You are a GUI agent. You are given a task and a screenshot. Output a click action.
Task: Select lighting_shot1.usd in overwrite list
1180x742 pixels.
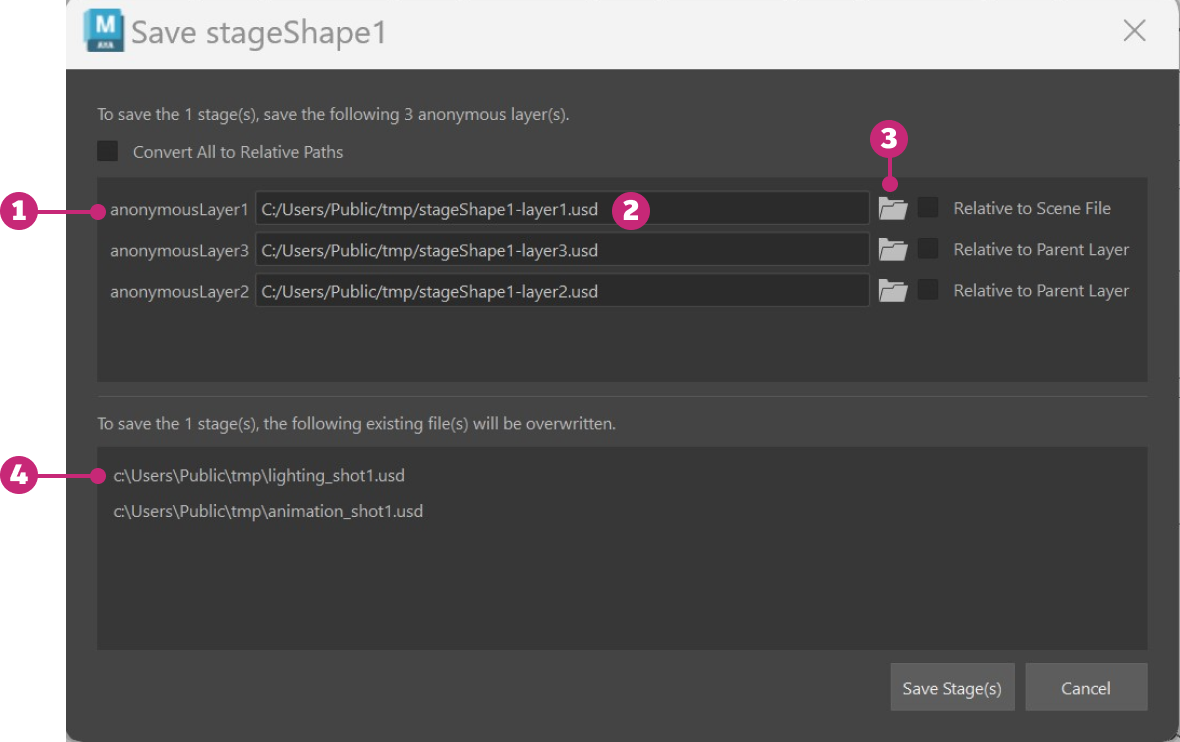tap(259, 476)
